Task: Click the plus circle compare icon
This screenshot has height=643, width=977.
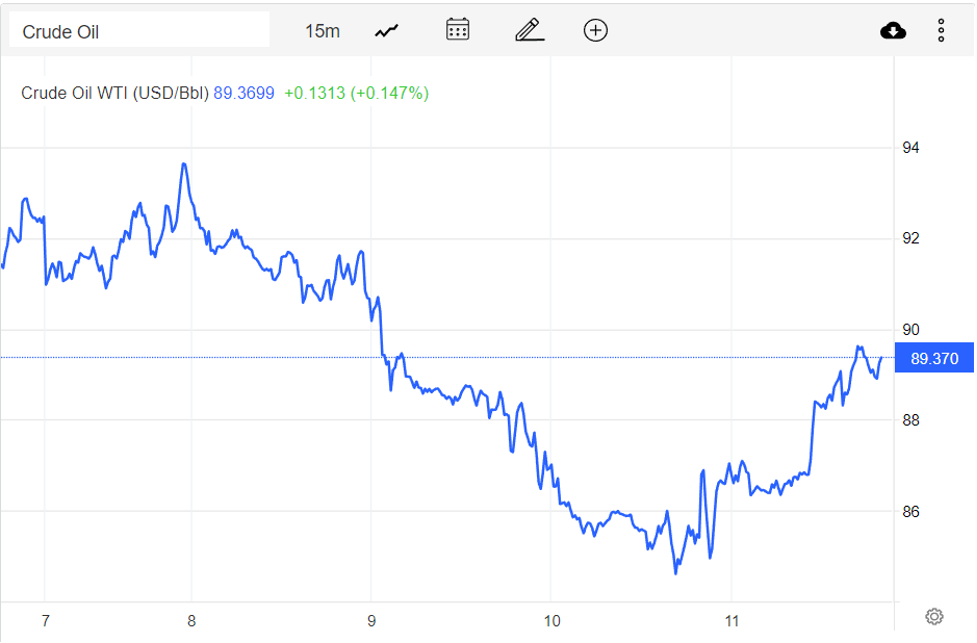Action: (x=595, y=30)
